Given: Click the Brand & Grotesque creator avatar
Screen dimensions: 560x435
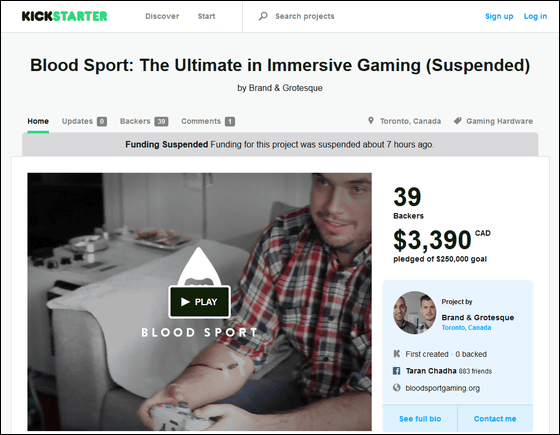Looking at the screenshot, I should 415,312.
